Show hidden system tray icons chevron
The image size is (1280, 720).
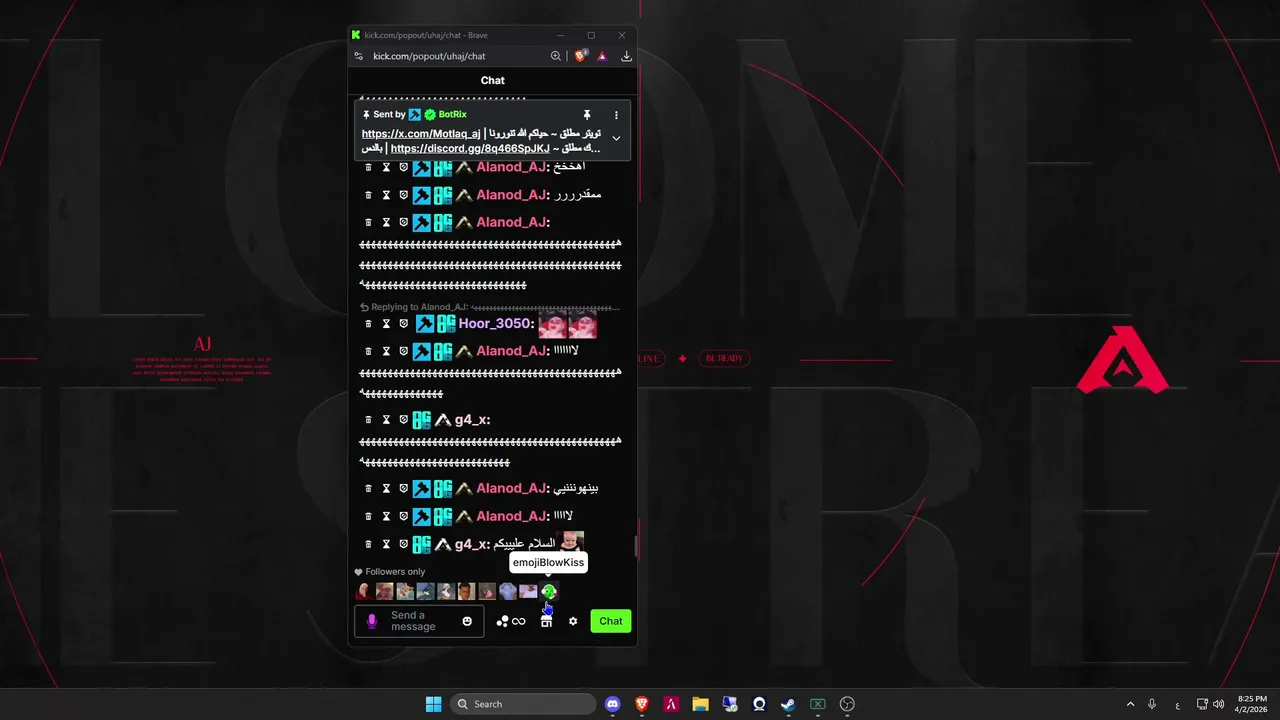pos(1130,704)
